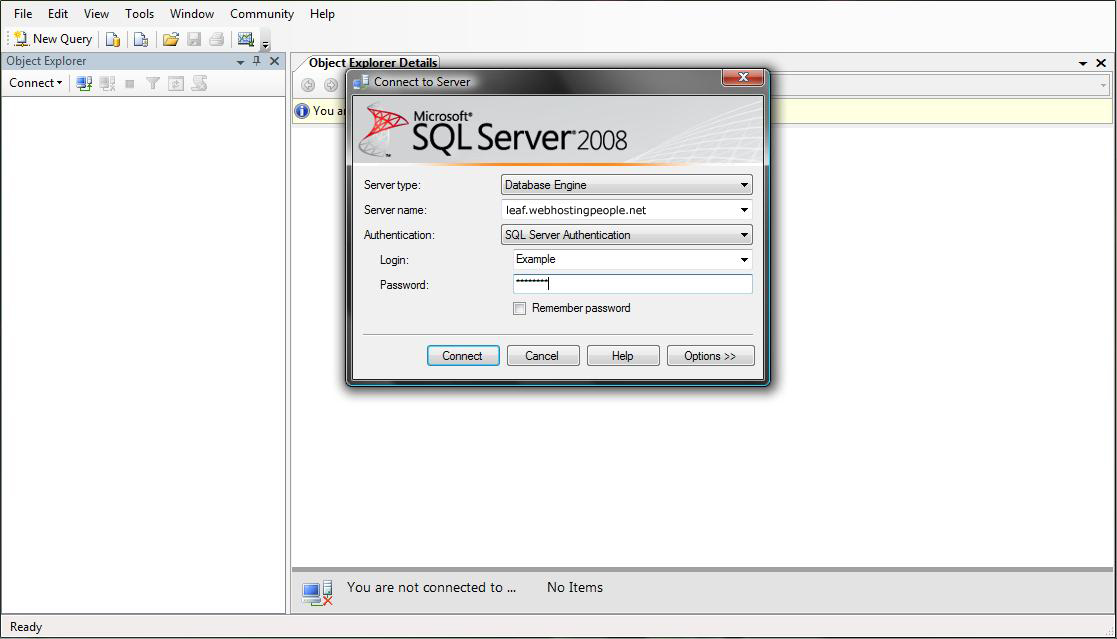The height and width of the screenshot is (639, 1117).
Task: Click the 'Ready' status bar text
Action: pos(26,627)
